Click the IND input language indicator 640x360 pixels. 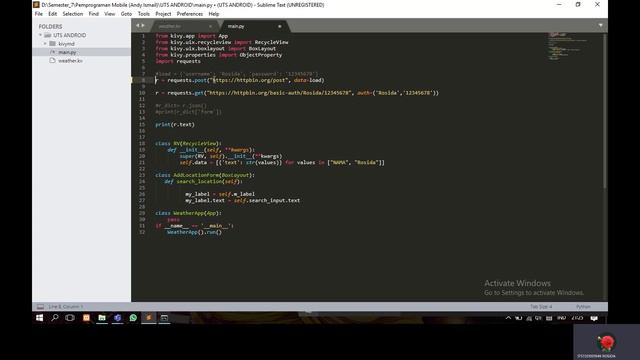click(562, 318)
